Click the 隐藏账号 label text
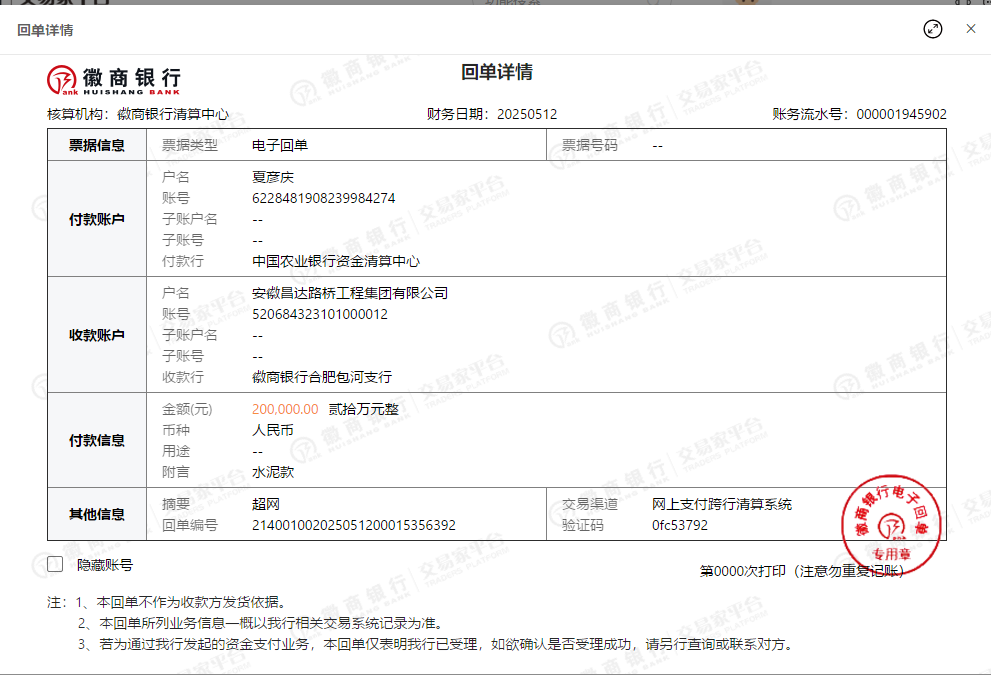 (105, 565)
